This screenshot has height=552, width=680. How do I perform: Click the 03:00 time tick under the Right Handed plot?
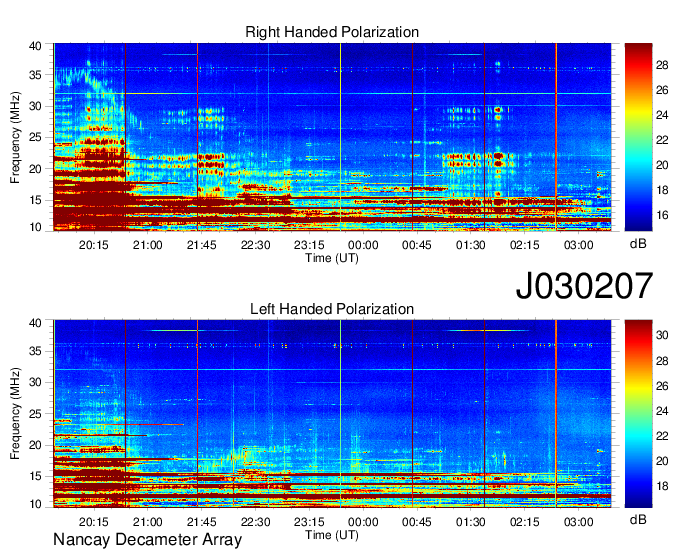click(579, 245)
